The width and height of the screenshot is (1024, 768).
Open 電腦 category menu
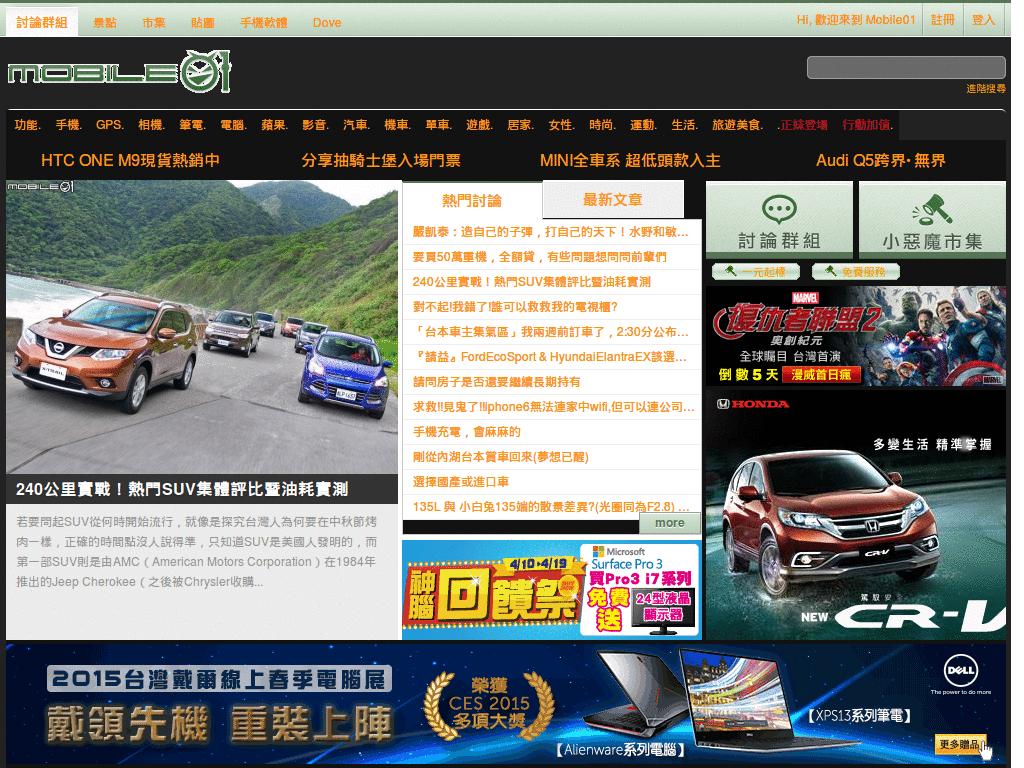point(234,125)
